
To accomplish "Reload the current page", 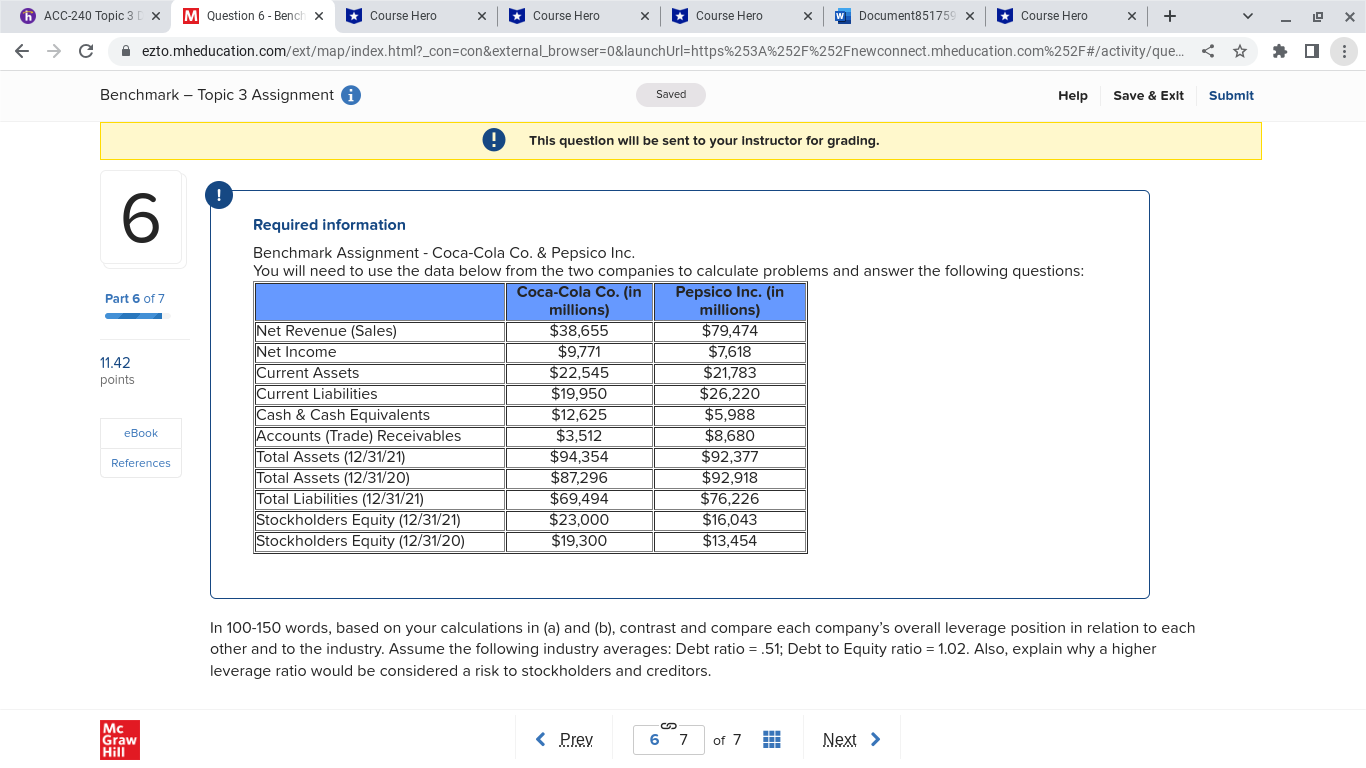I will 86,51.
